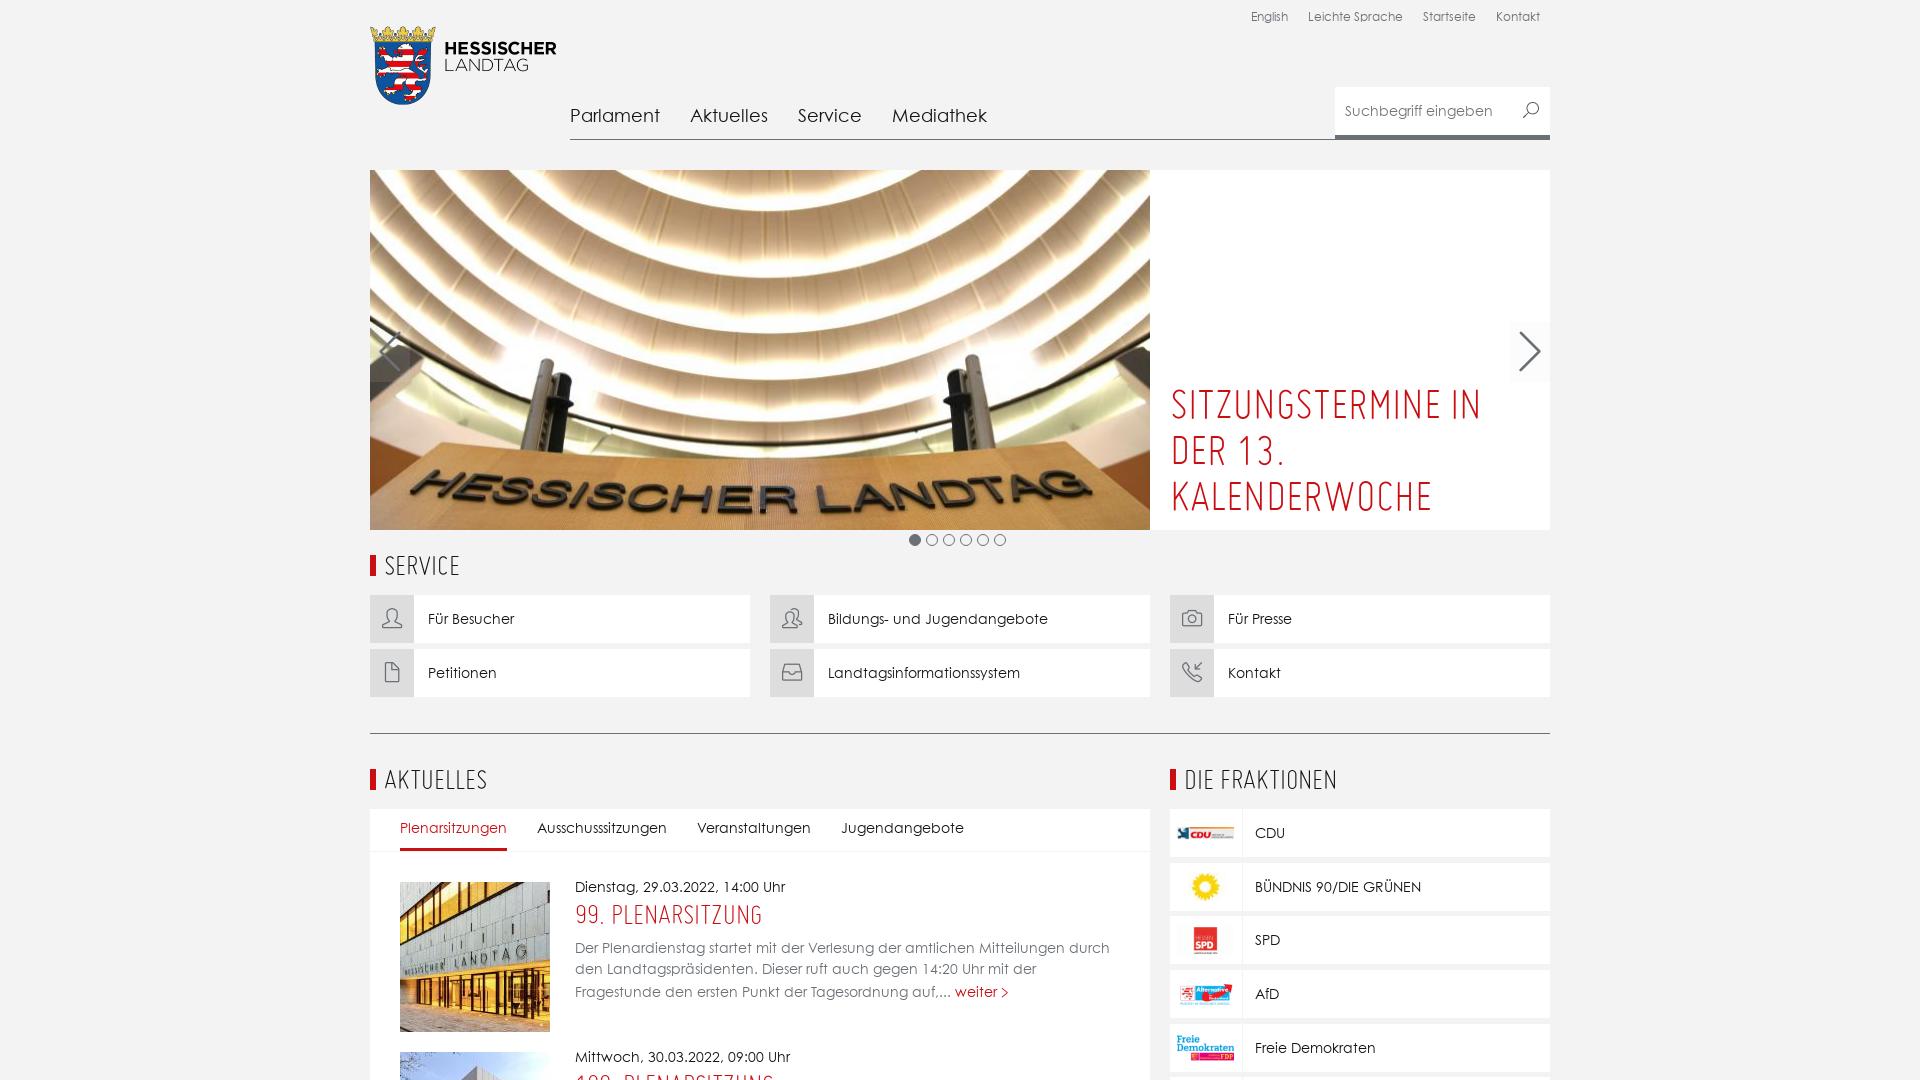Click the weiter link under 99. Plenarsitzung
Viewport: 1920px width, 1080px height.
(x=981, y=992)
